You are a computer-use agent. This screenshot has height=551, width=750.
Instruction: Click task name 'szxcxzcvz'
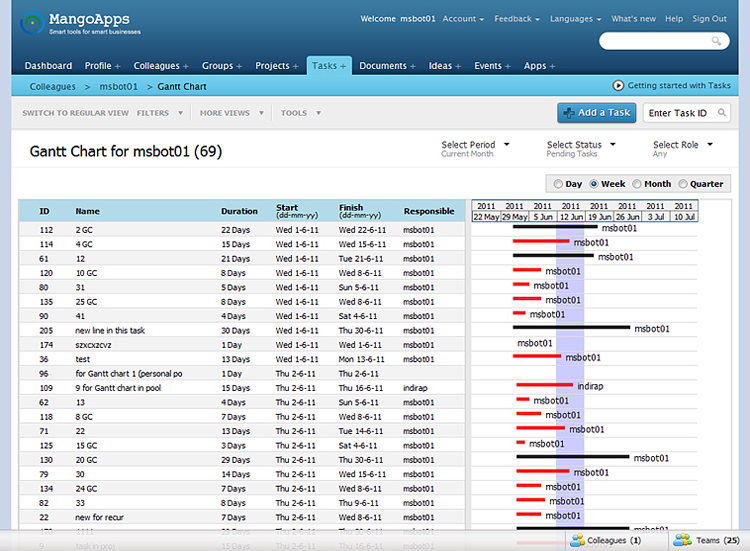(93, 345)
